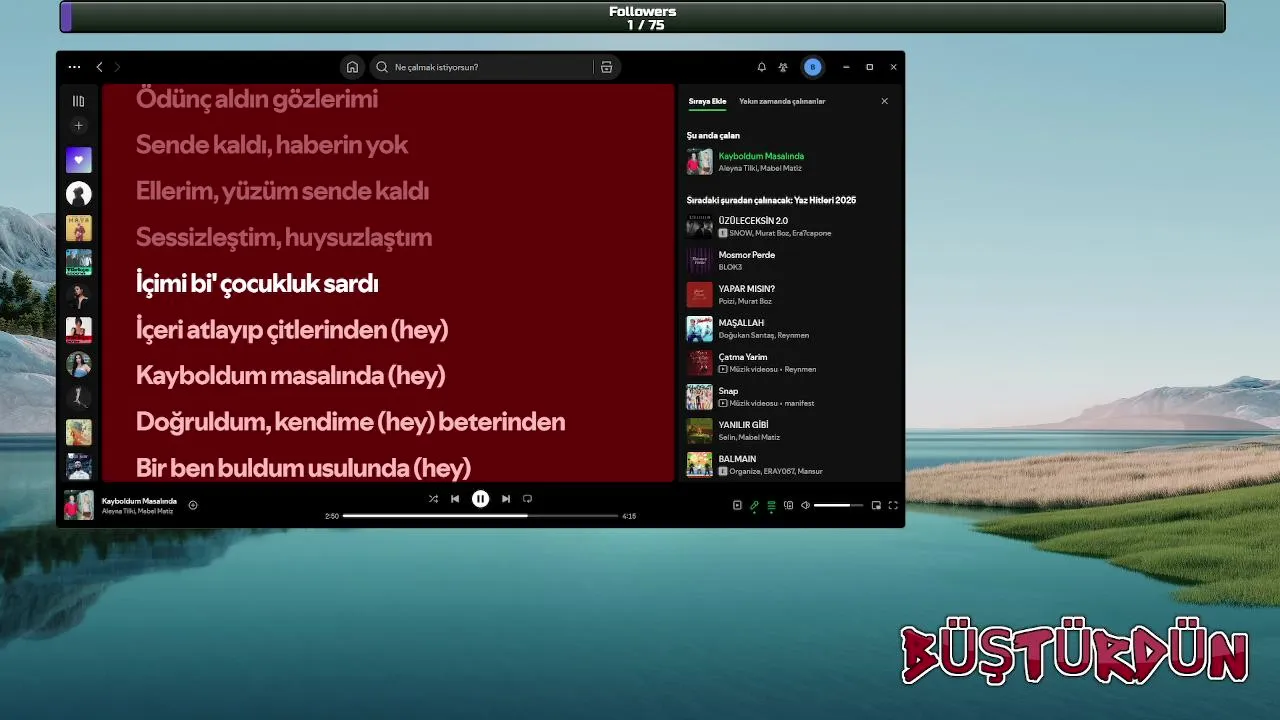The width and height of the screenshot is (1280, 720).
Task: Jump to lyric 'İçeri atlayıp çitlerinden (hey)'
Action: 292,329
